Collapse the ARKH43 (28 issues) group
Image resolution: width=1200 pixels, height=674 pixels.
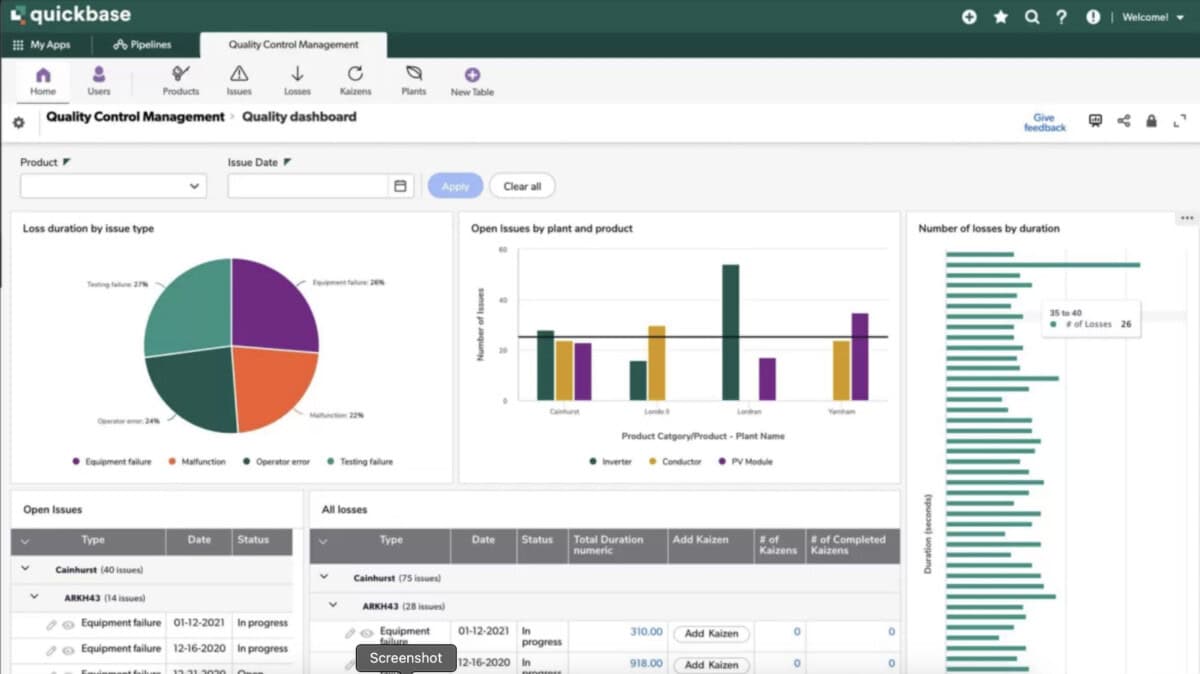coord(334,606)
